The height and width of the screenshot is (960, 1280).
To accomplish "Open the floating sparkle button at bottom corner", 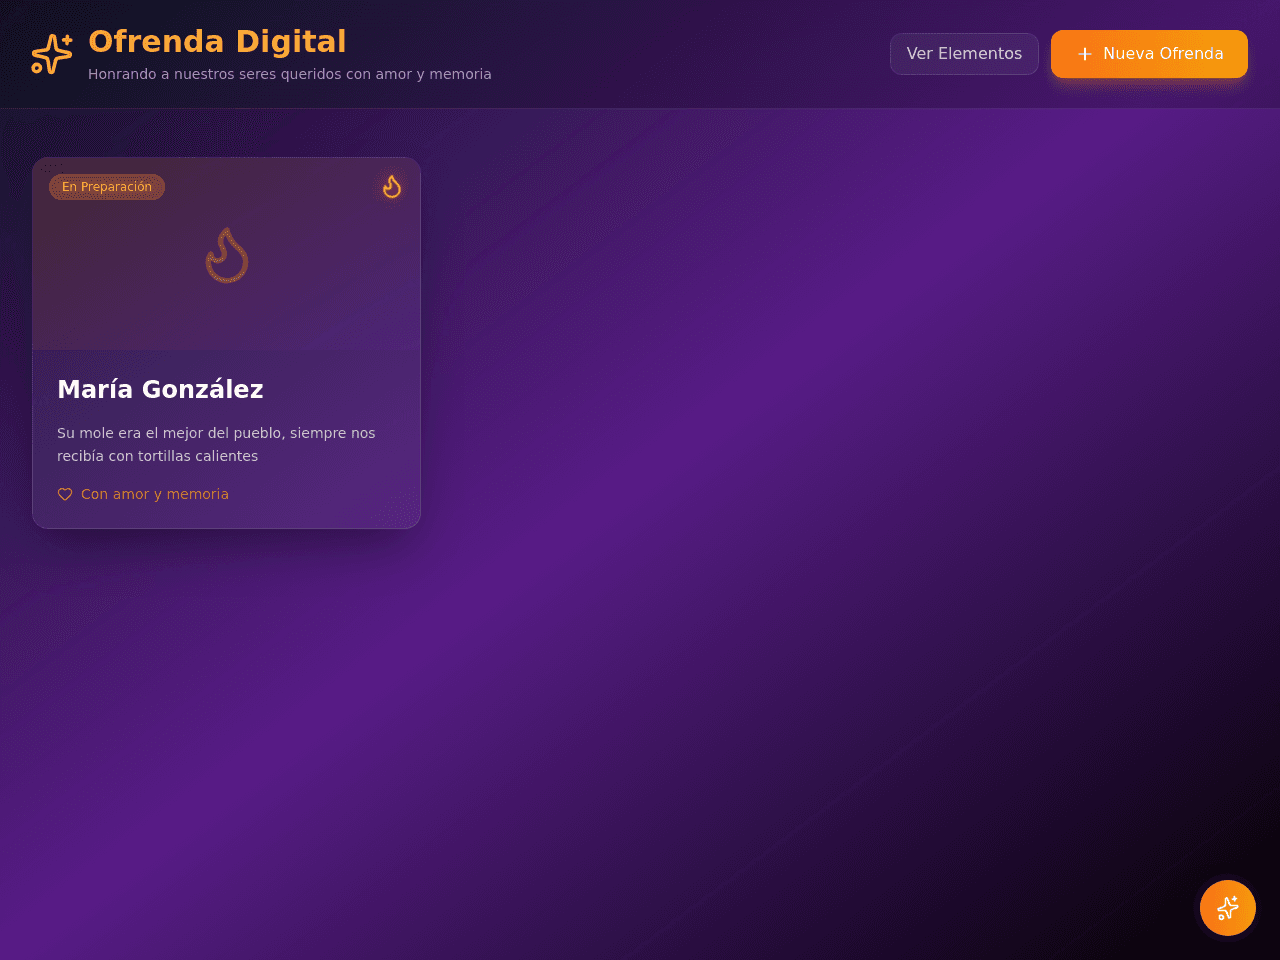I will tap(1228, 908).
